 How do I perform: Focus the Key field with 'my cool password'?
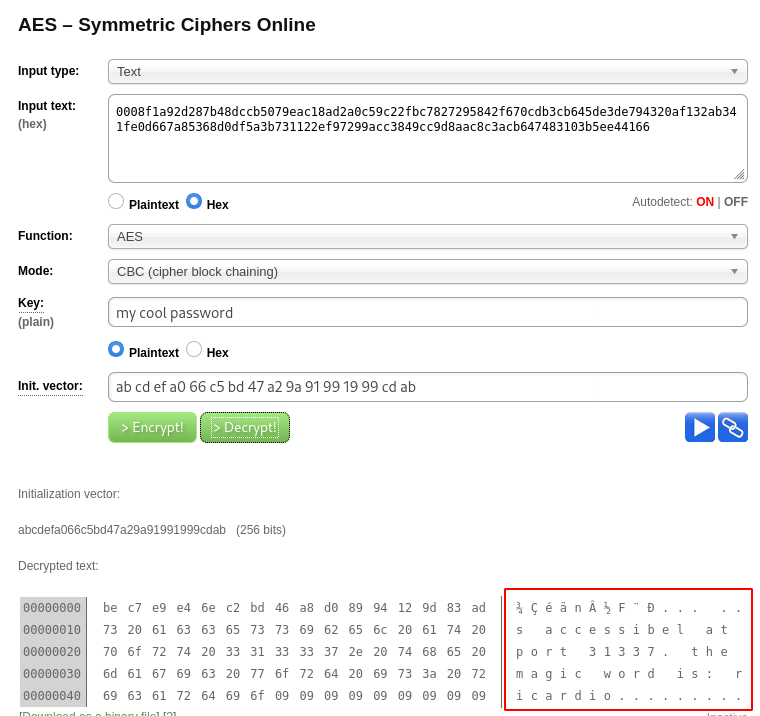[x=427, y=313]
